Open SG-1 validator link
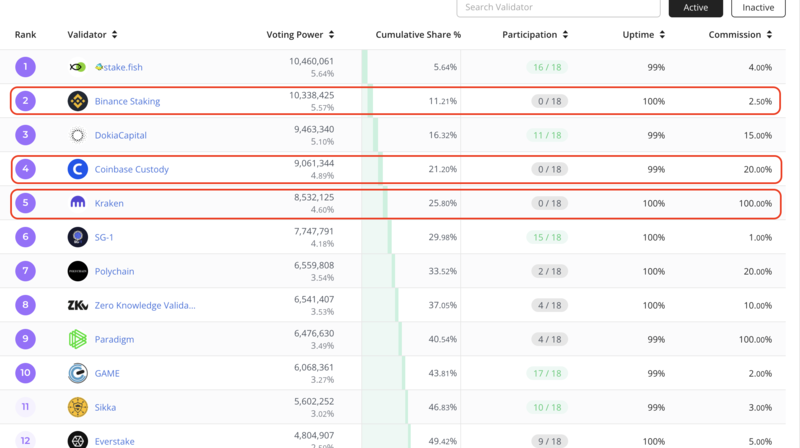The image size is (800, 448). pyautogui.click(x=104, y=237)
